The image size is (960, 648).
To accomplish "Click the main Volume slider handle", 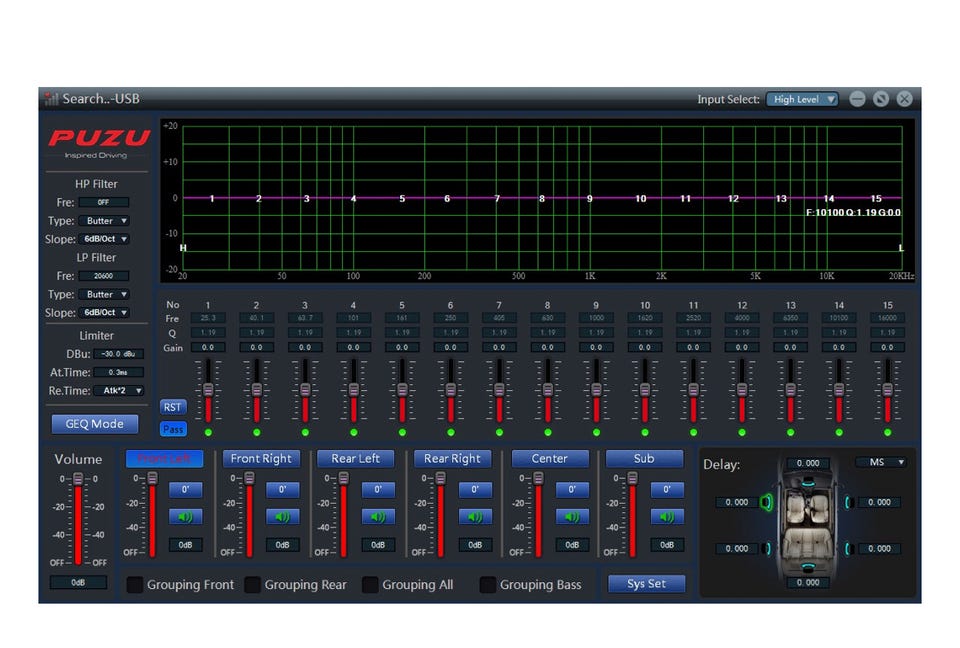I will tap(77, 480).
